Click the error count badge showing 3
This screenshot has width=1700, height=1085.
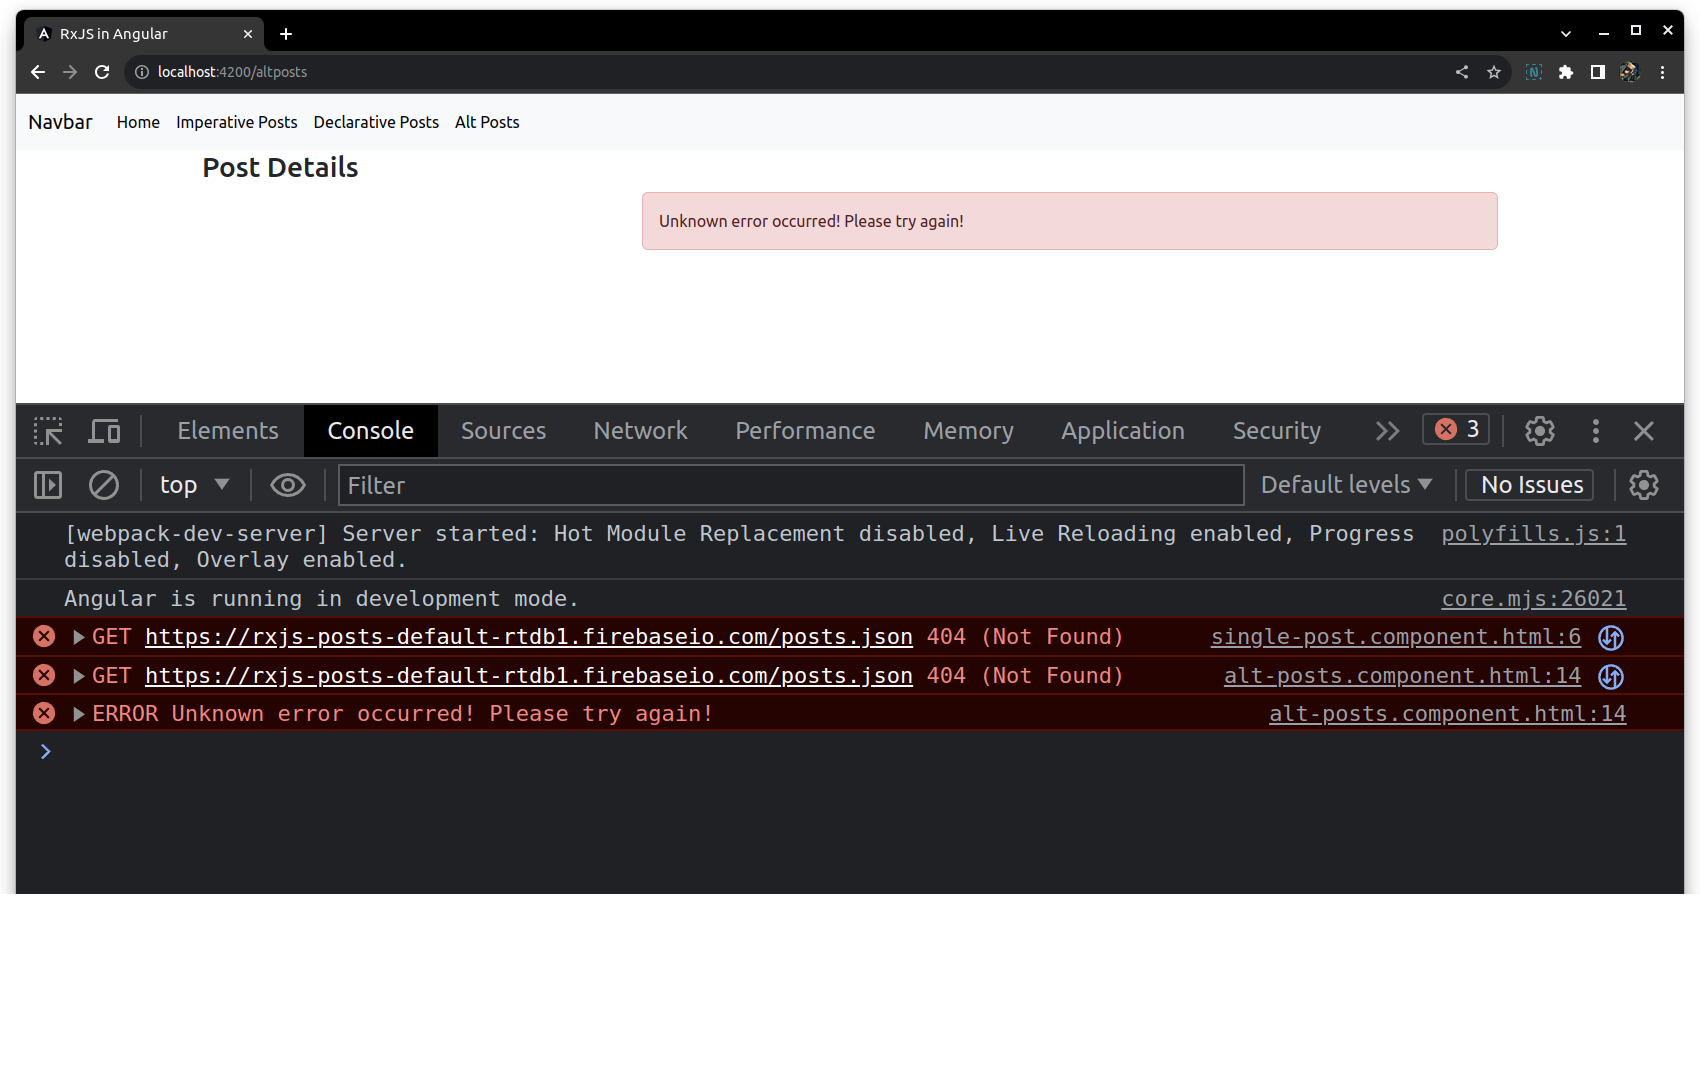(1455, 429)
